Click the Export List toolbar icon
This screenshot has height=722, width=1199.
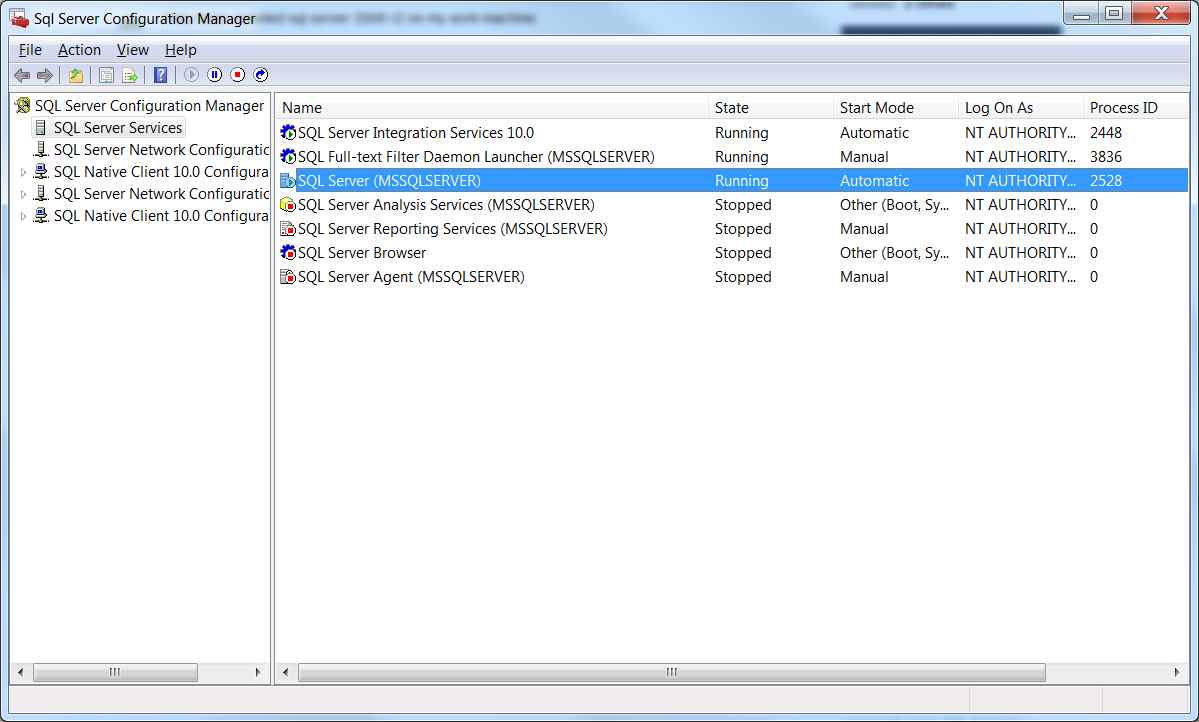(130, 75)
